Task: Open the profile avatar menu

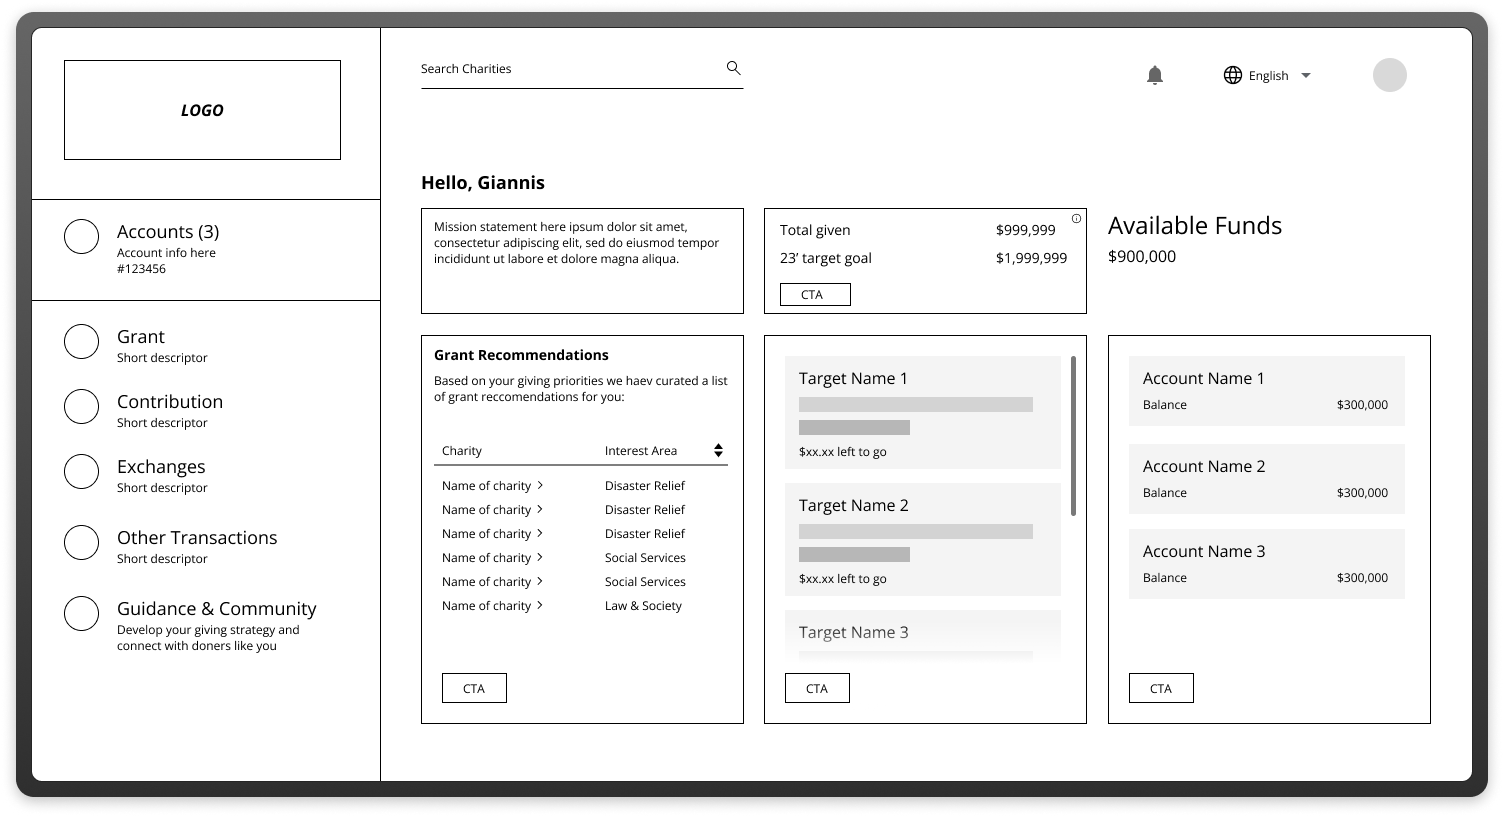Action: [x=1390, y=74]
